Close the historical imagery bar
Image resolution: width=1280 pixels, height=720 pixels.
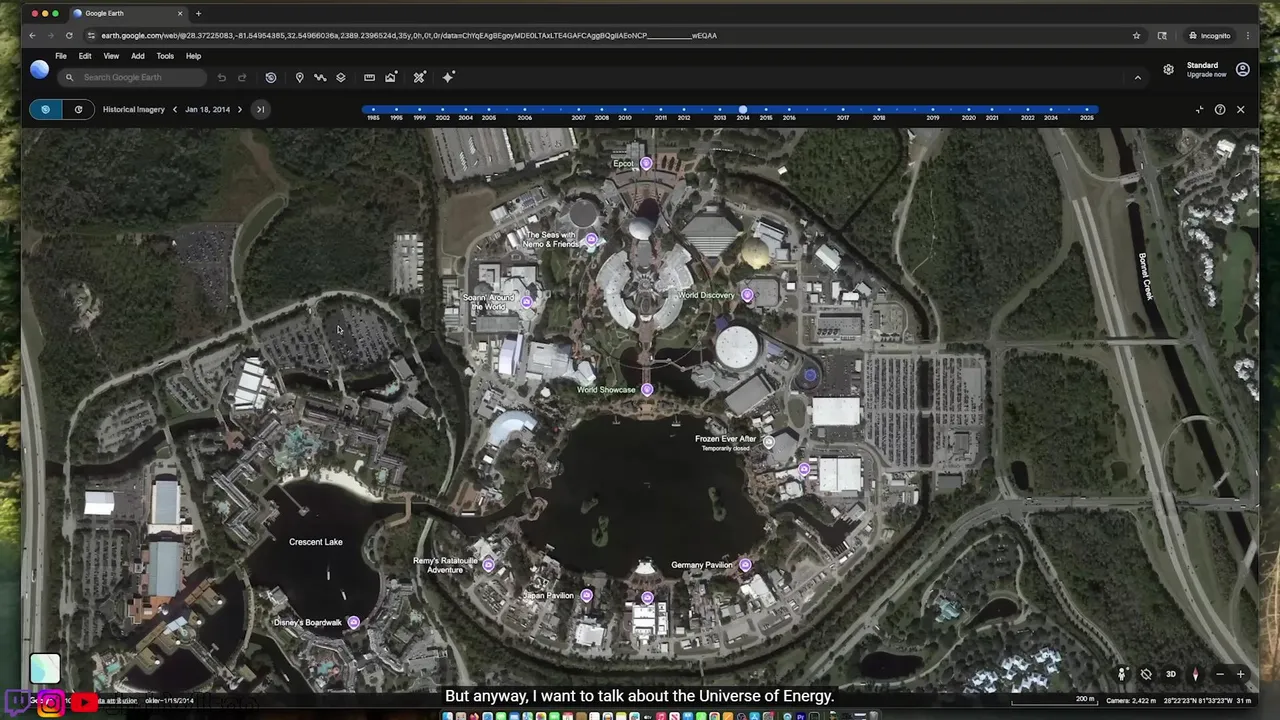click(x=1241, y=109)
